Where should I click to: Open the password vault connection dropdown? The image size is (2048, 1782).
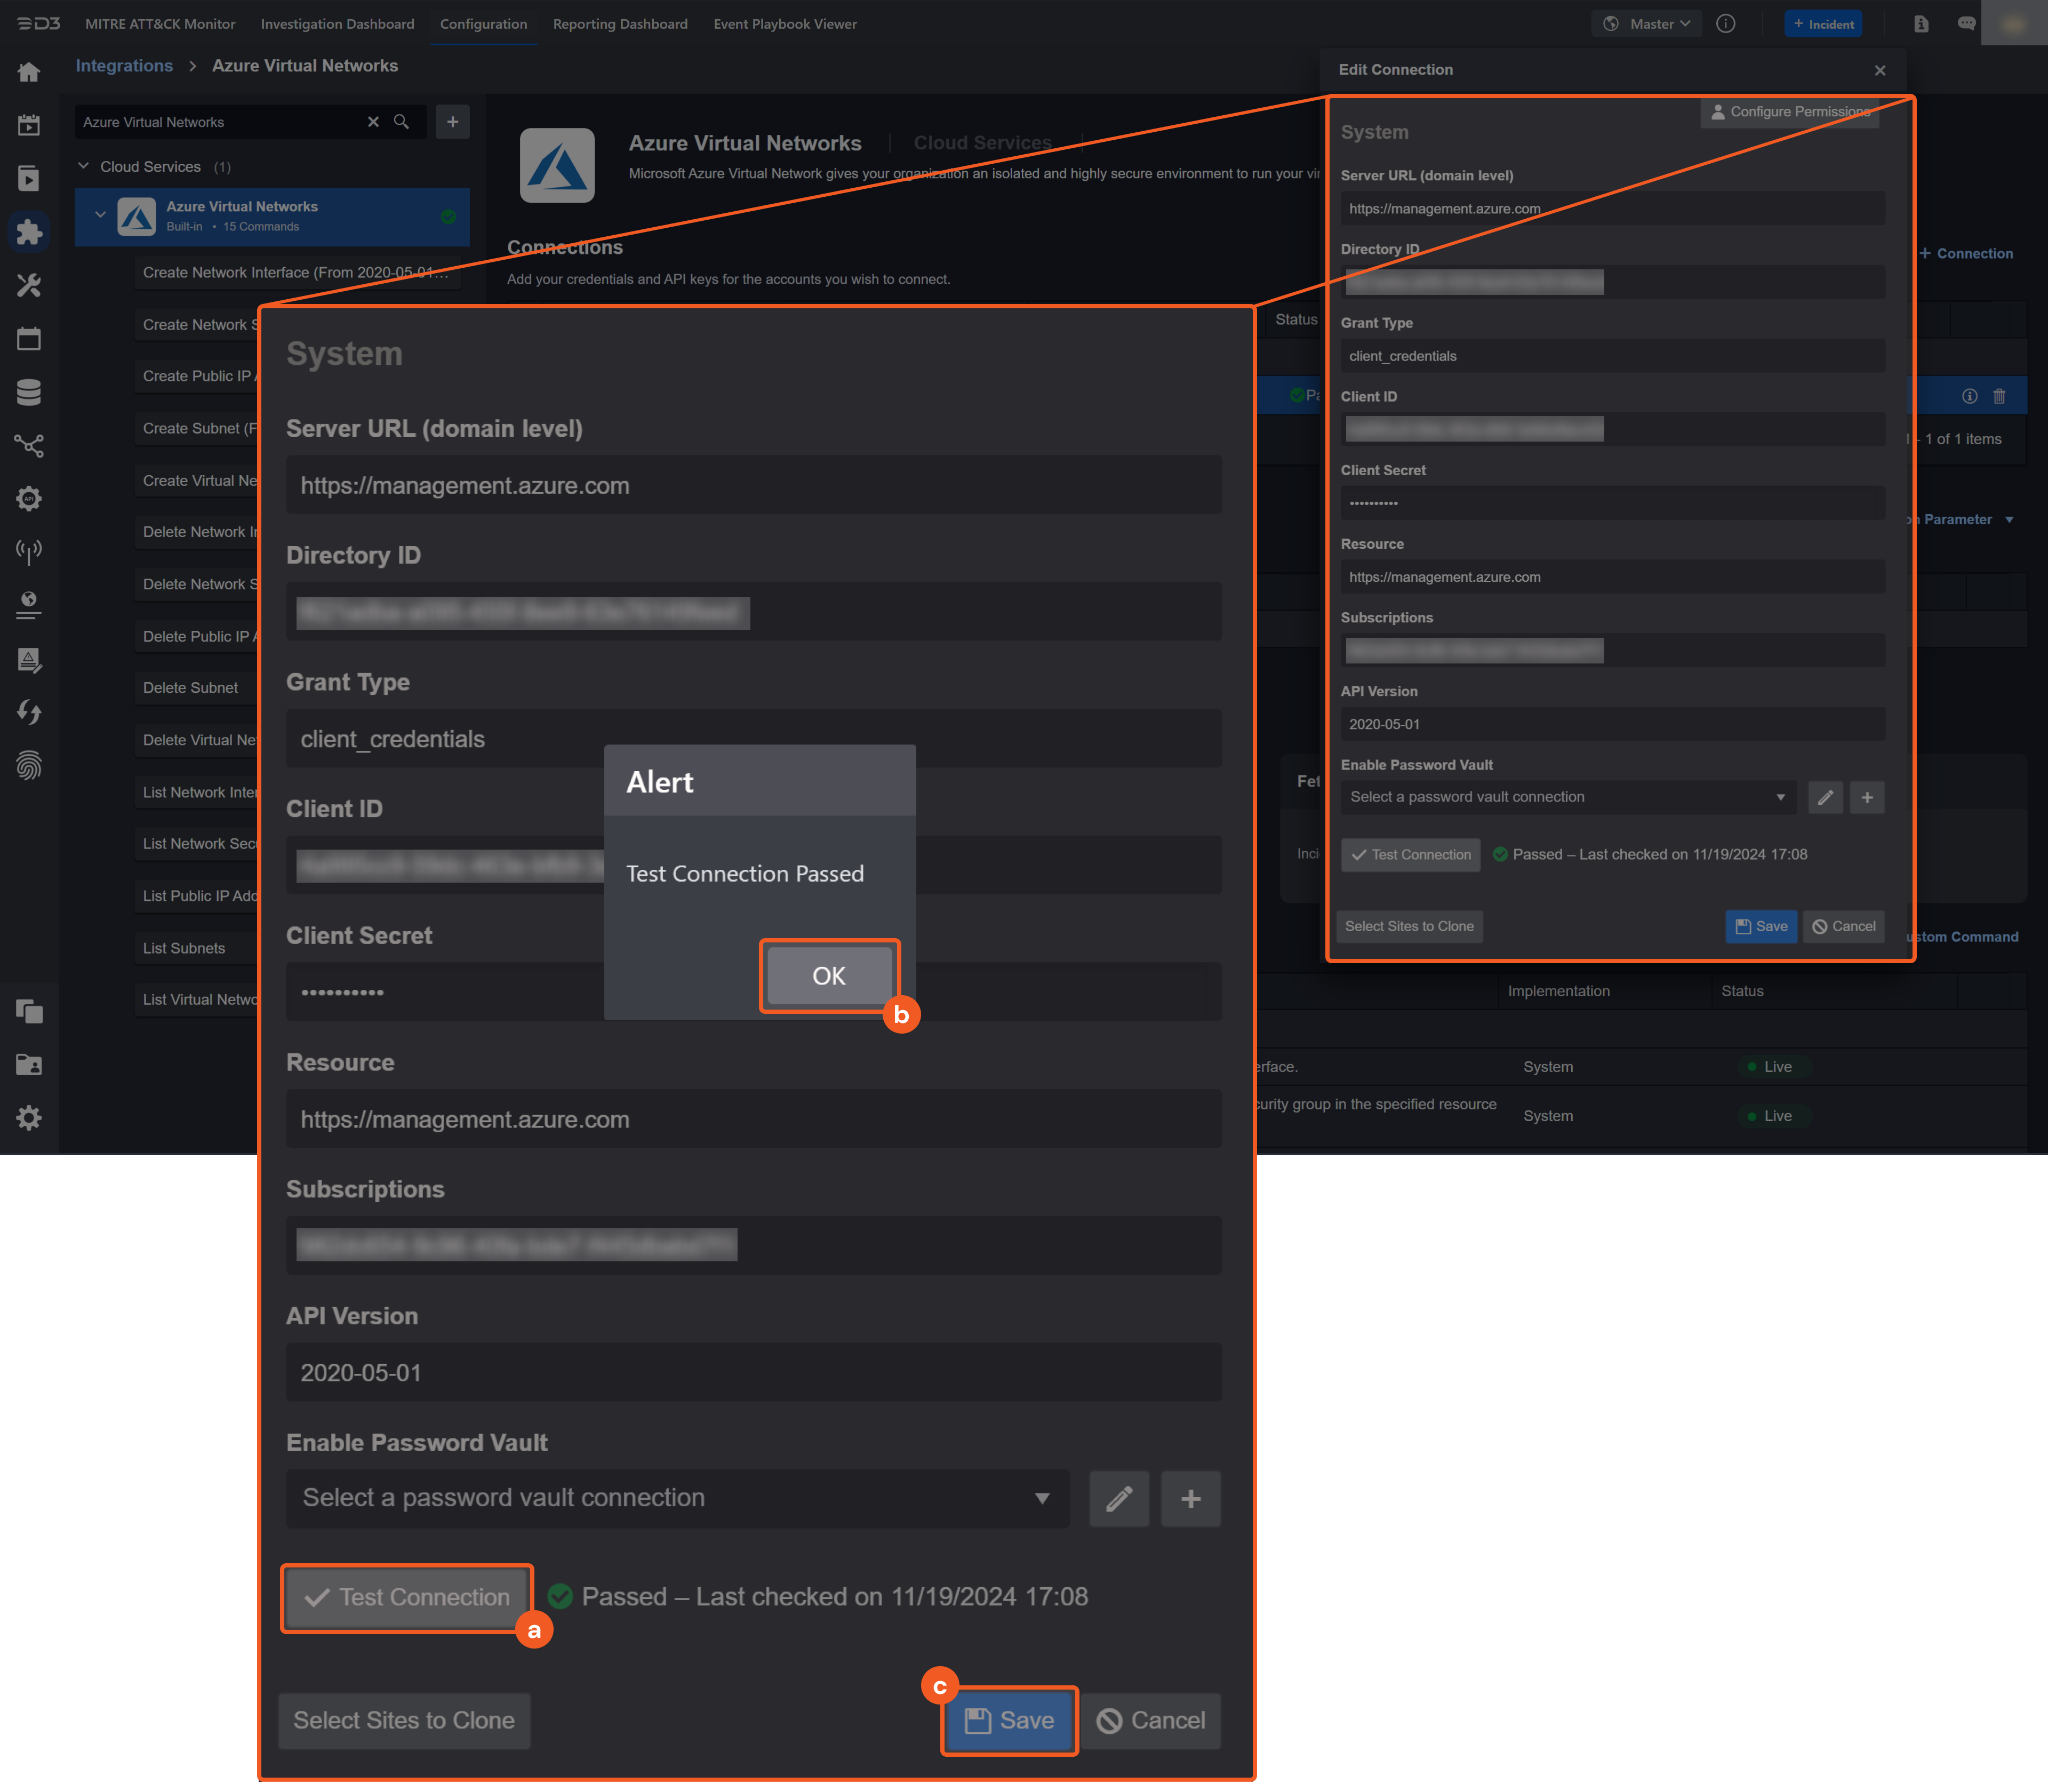pos(677,1498)
